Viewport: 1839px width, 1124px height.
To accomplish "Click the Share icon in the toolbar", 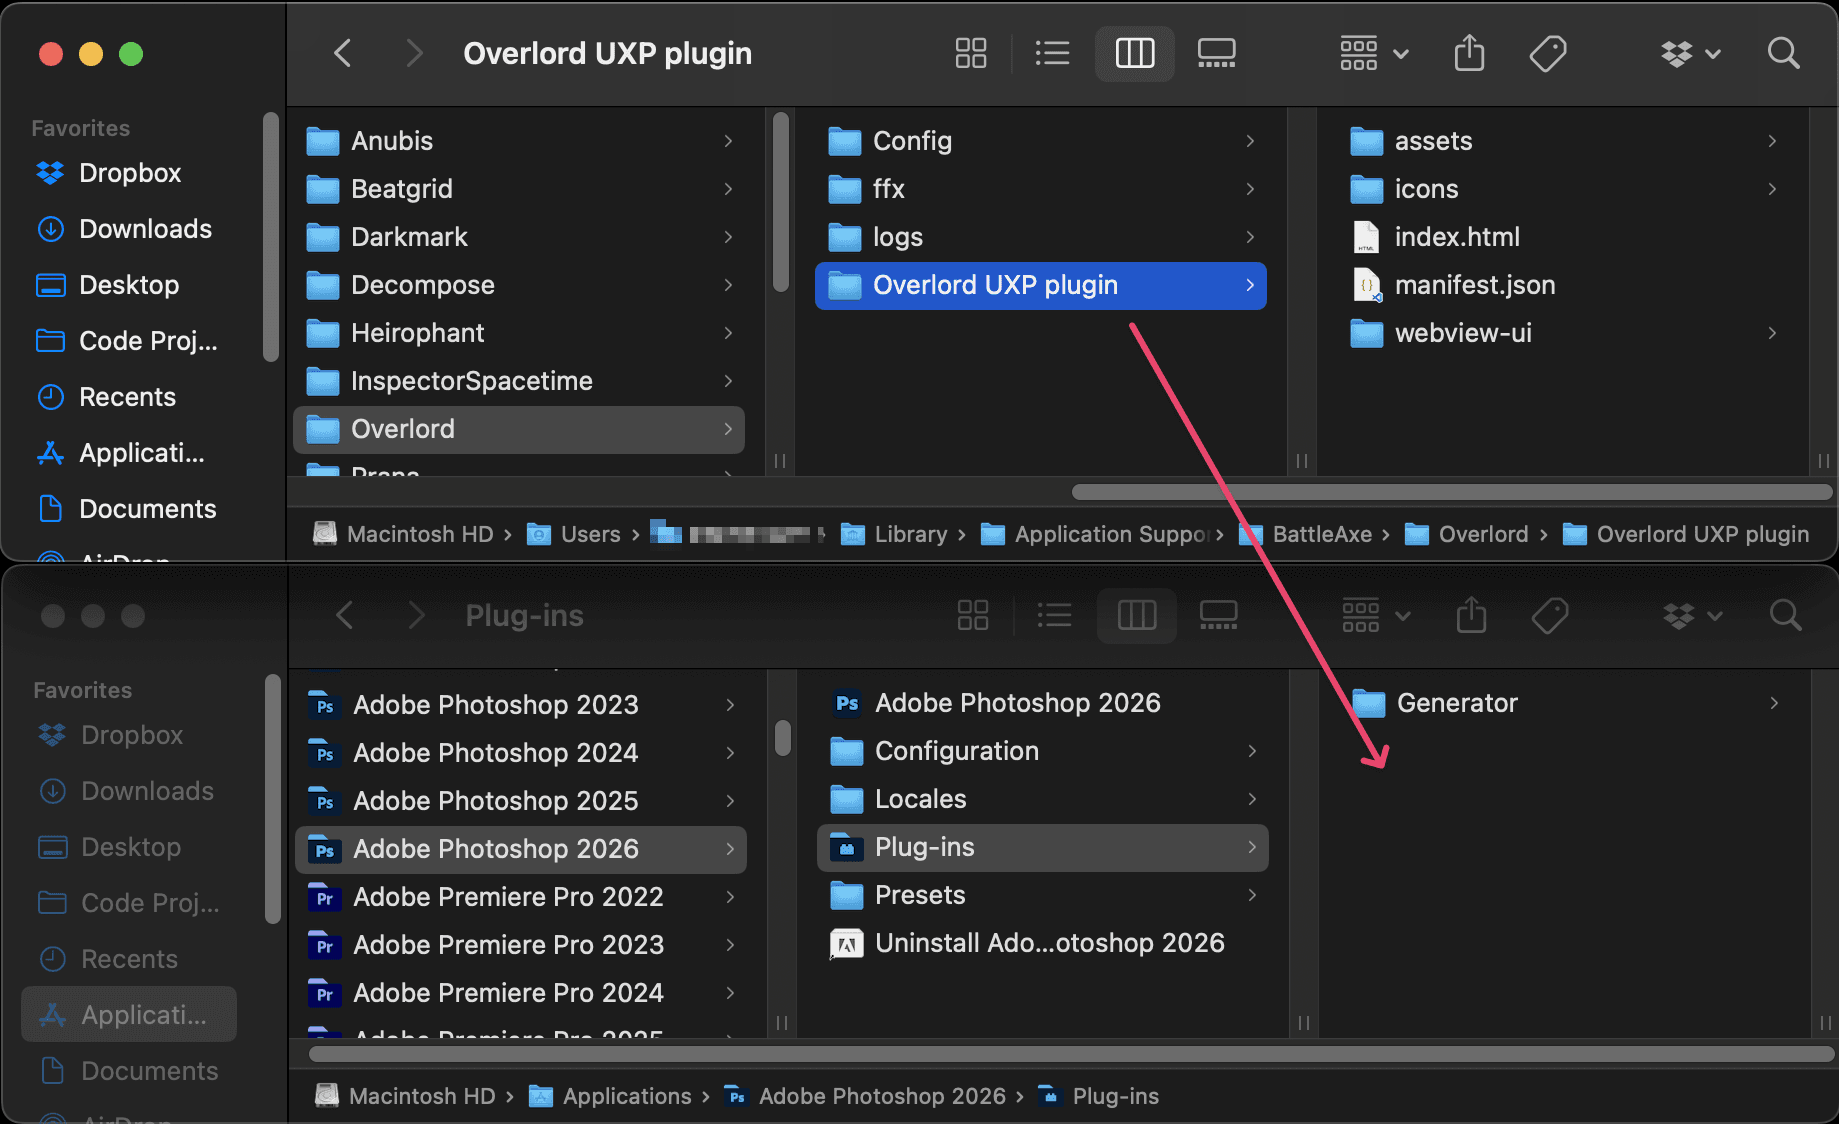I will point(1468,53).
